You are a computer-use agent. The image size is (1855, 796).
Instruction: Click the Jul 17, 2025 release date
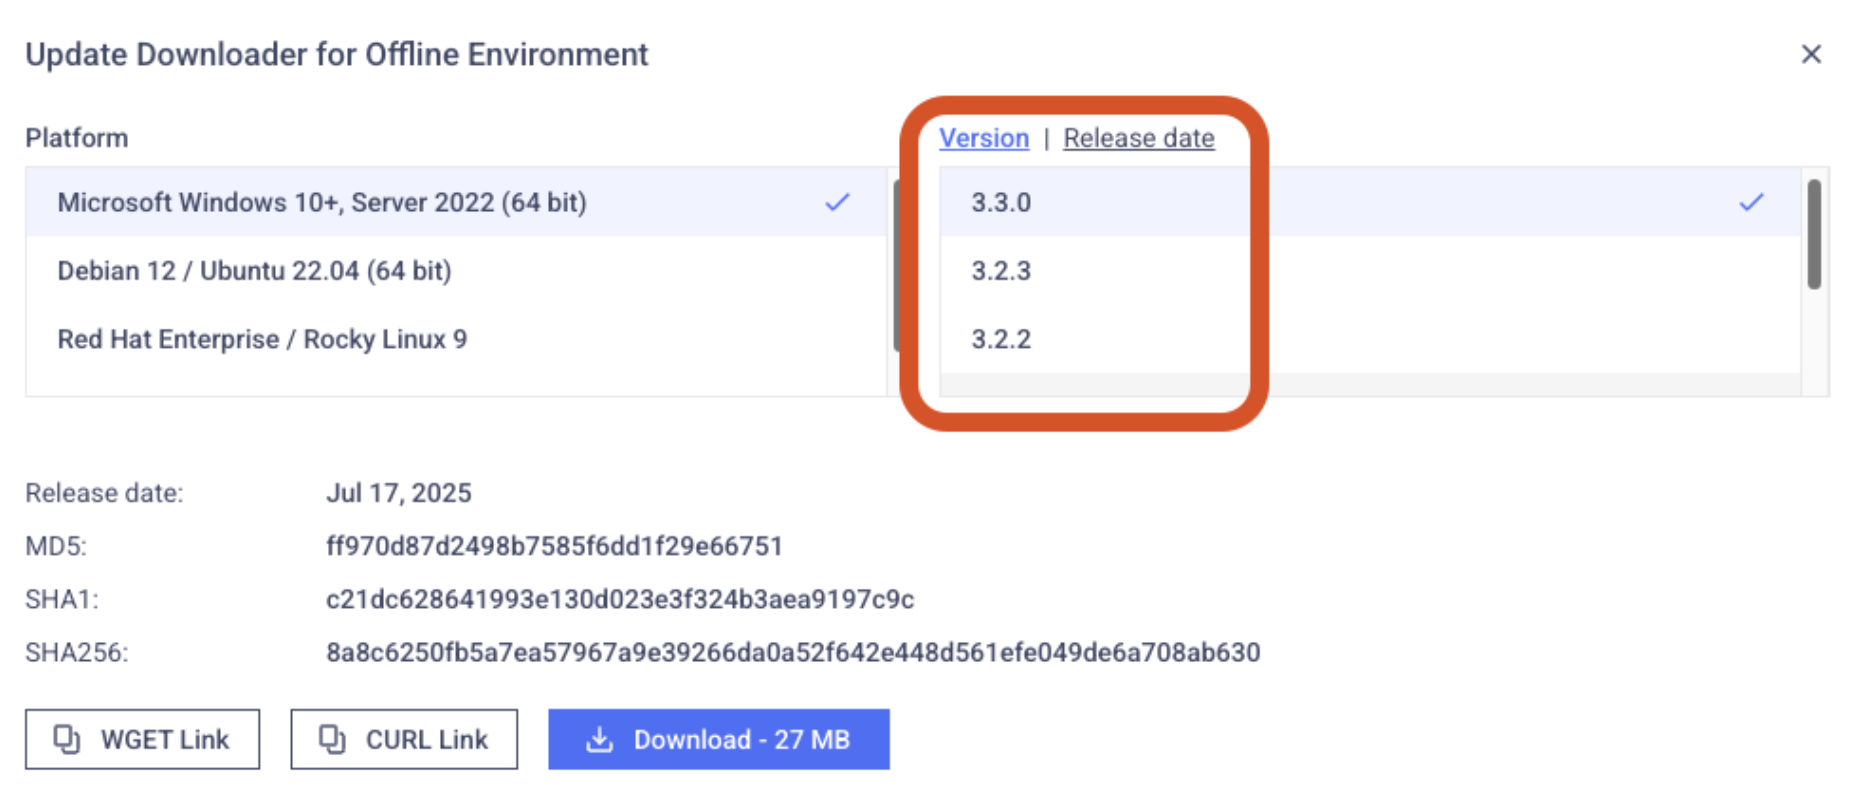398,493
